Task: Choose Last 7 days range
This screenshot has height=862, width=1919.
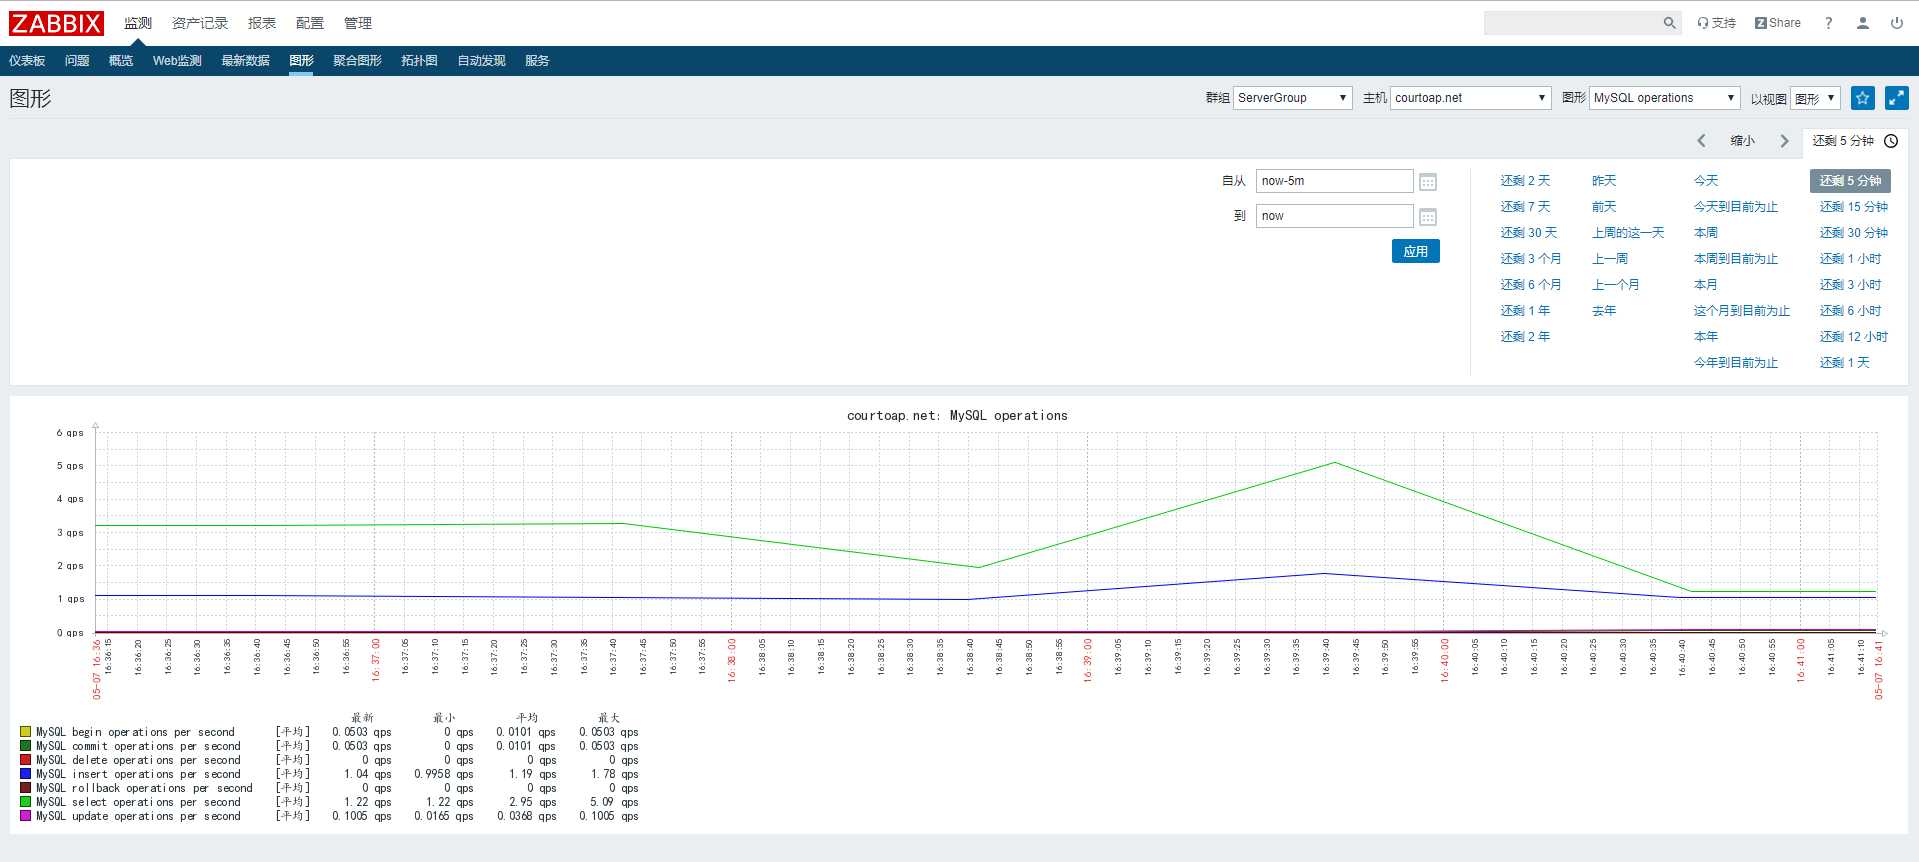Action: tap(1525, 207)
